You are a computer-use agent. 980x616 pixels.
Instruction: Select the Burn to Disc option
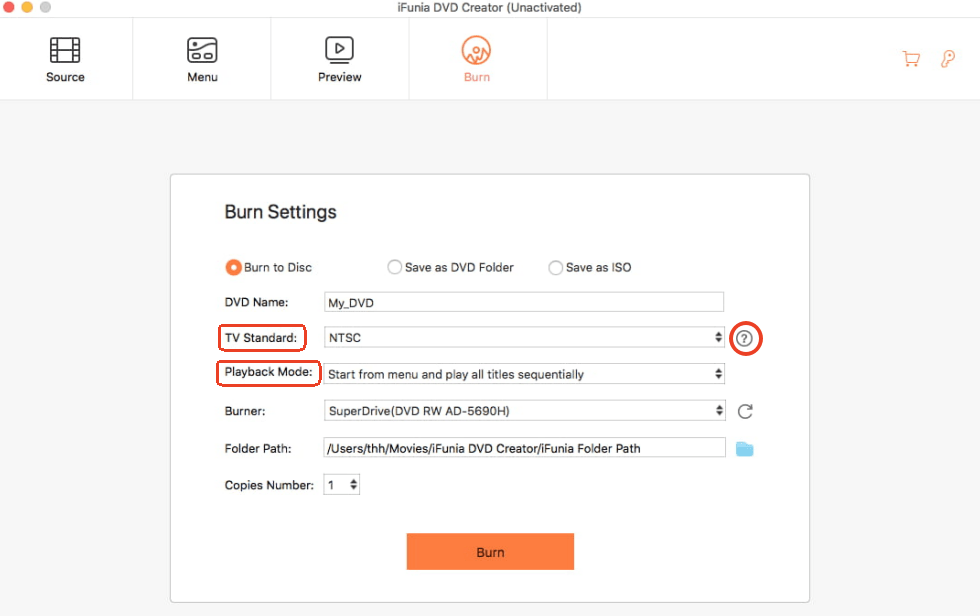click(233, 267)
